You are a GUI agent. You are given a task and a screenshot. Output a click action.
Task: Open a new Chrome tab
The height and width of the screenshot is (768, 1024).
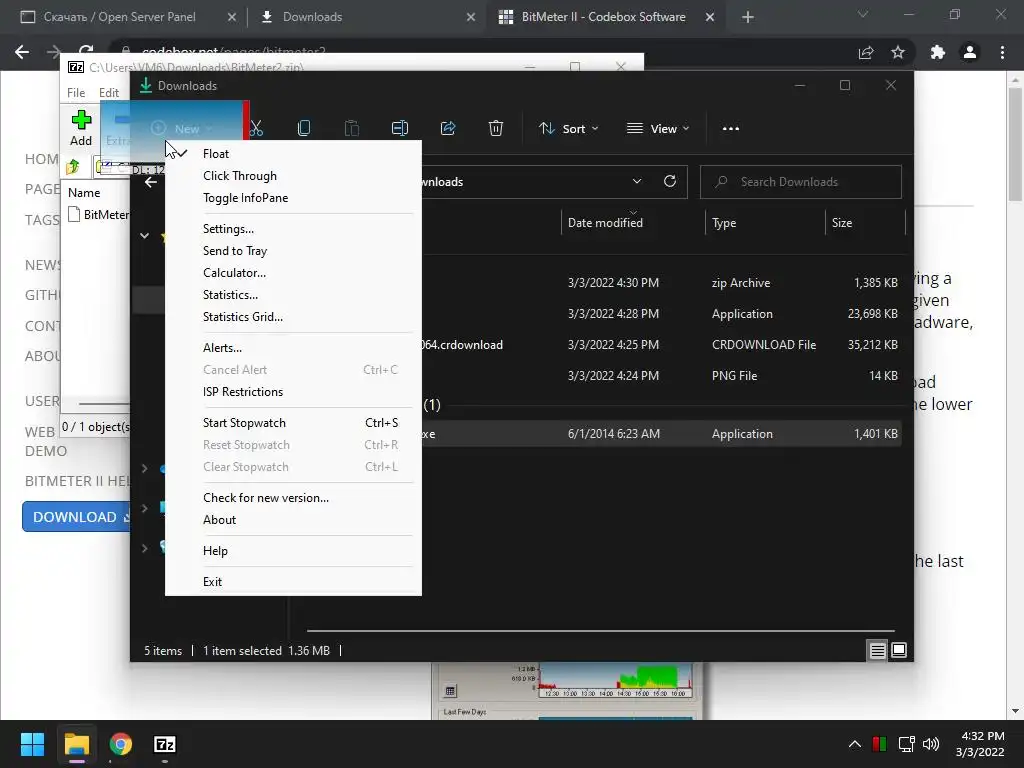[x=748, y=17]
